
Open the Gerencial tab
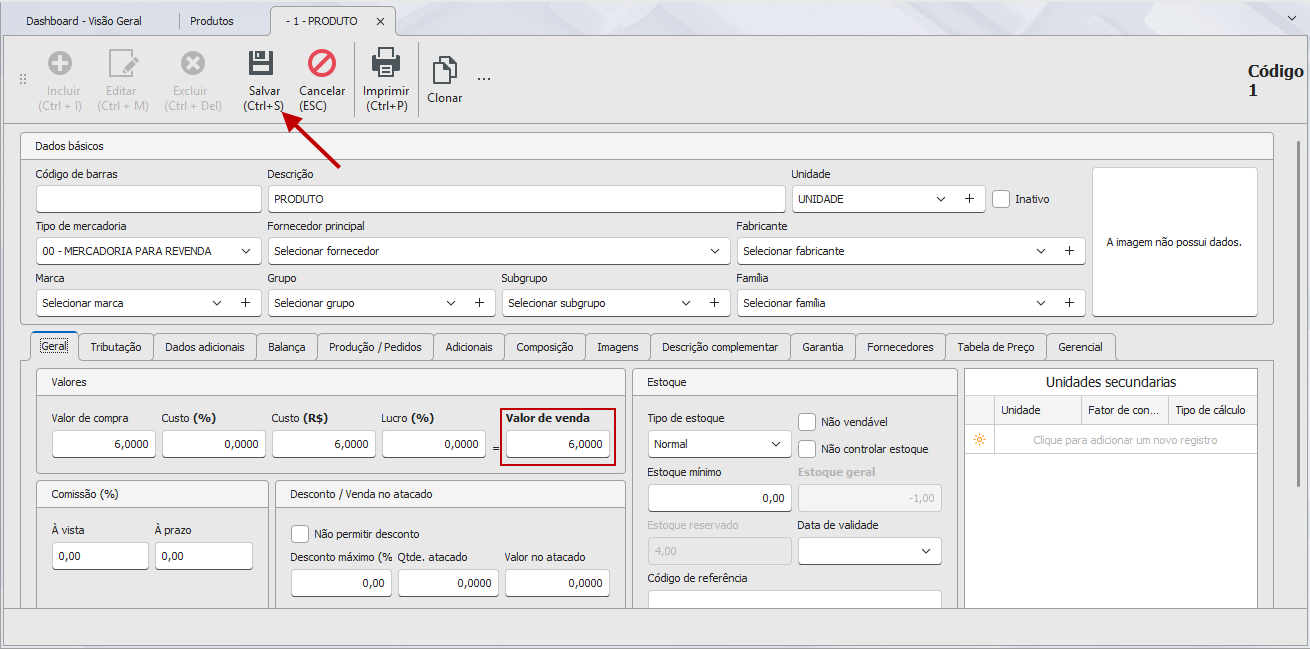point(1081,347)
